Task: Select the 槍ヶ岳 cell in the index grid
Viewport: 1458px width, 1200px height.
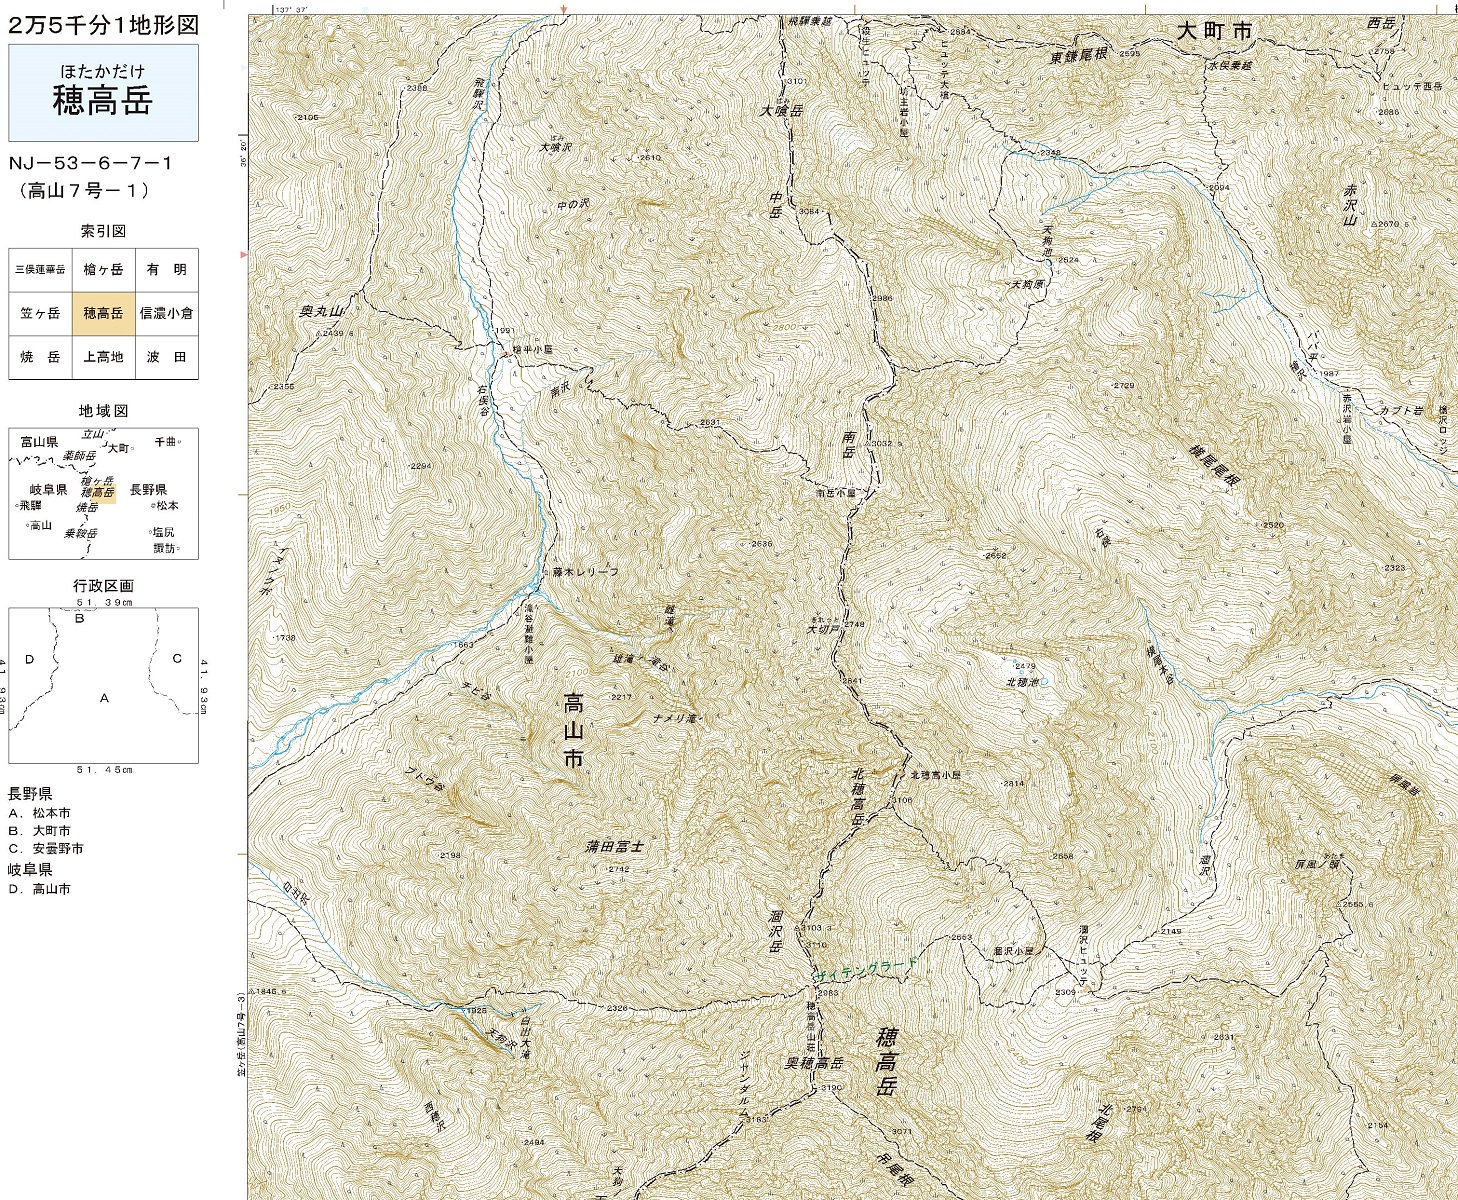Action: (x=103, y=269)
